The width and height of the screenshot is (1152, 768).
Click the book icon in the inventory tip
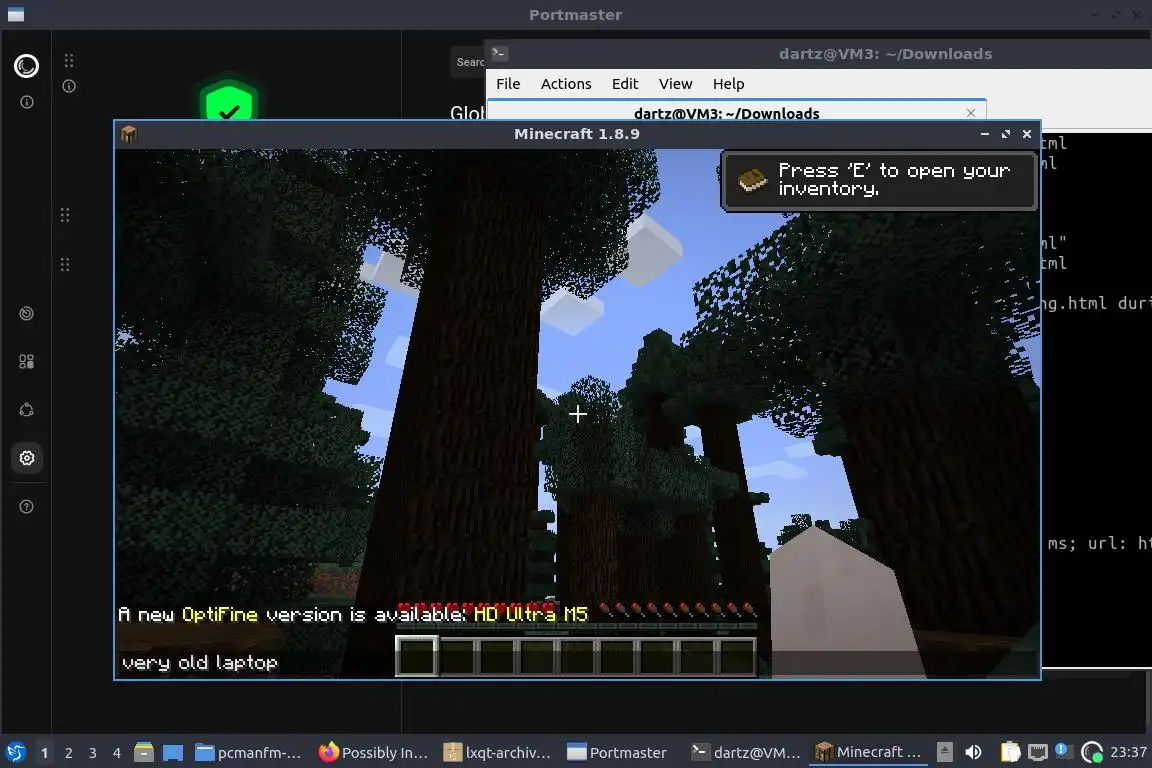tap(752, 180)
